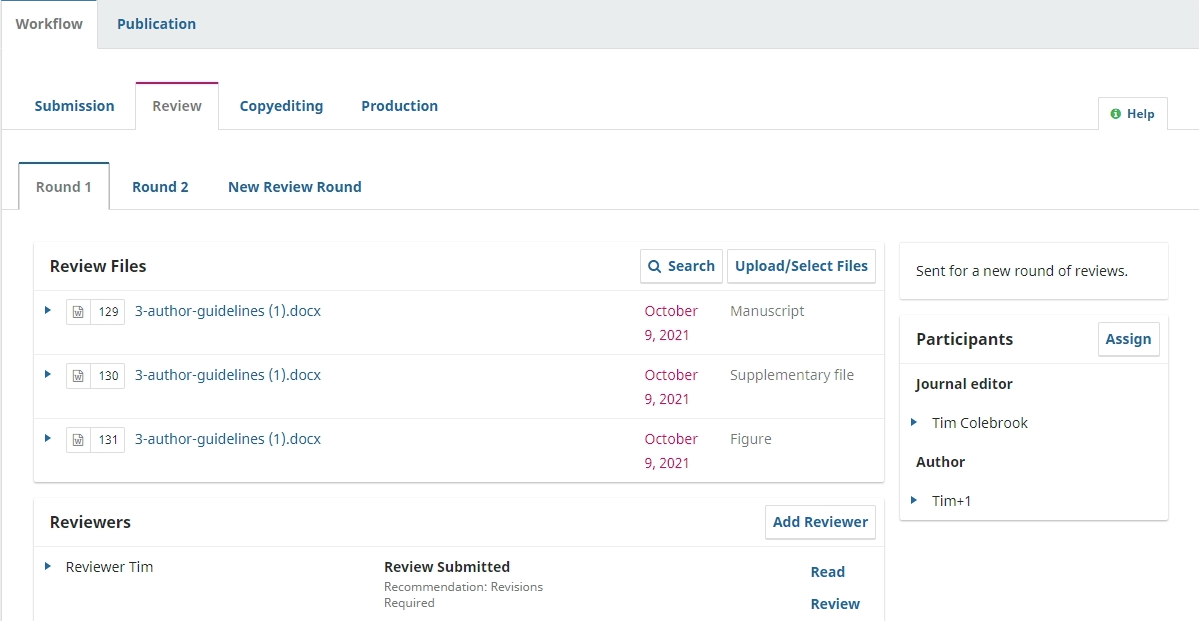1199x621 pixels.
Task: Click Assign in the Participants panel
Action: (x=1128, y=339)
